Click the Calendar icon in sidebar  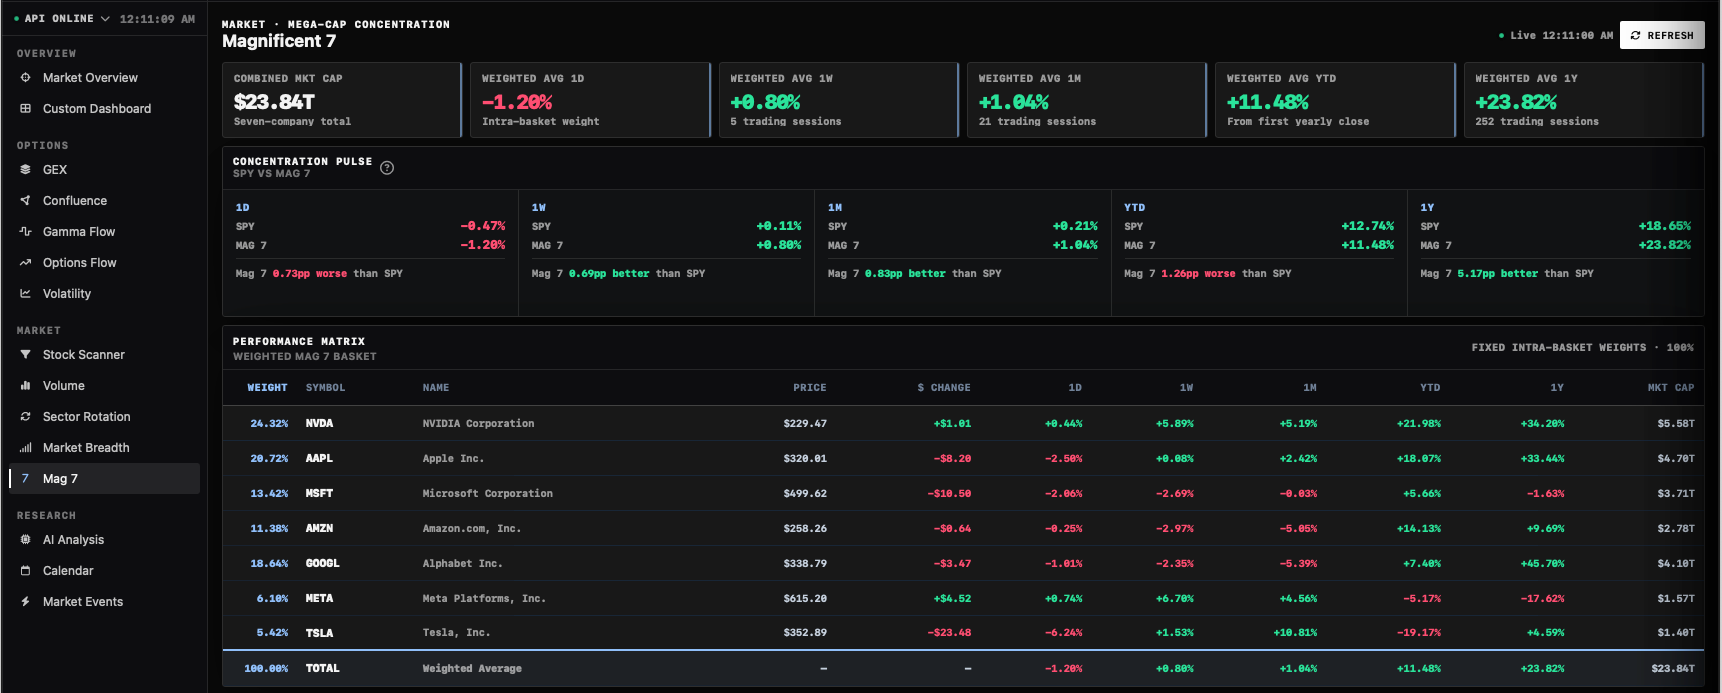(x=25, y=571)
